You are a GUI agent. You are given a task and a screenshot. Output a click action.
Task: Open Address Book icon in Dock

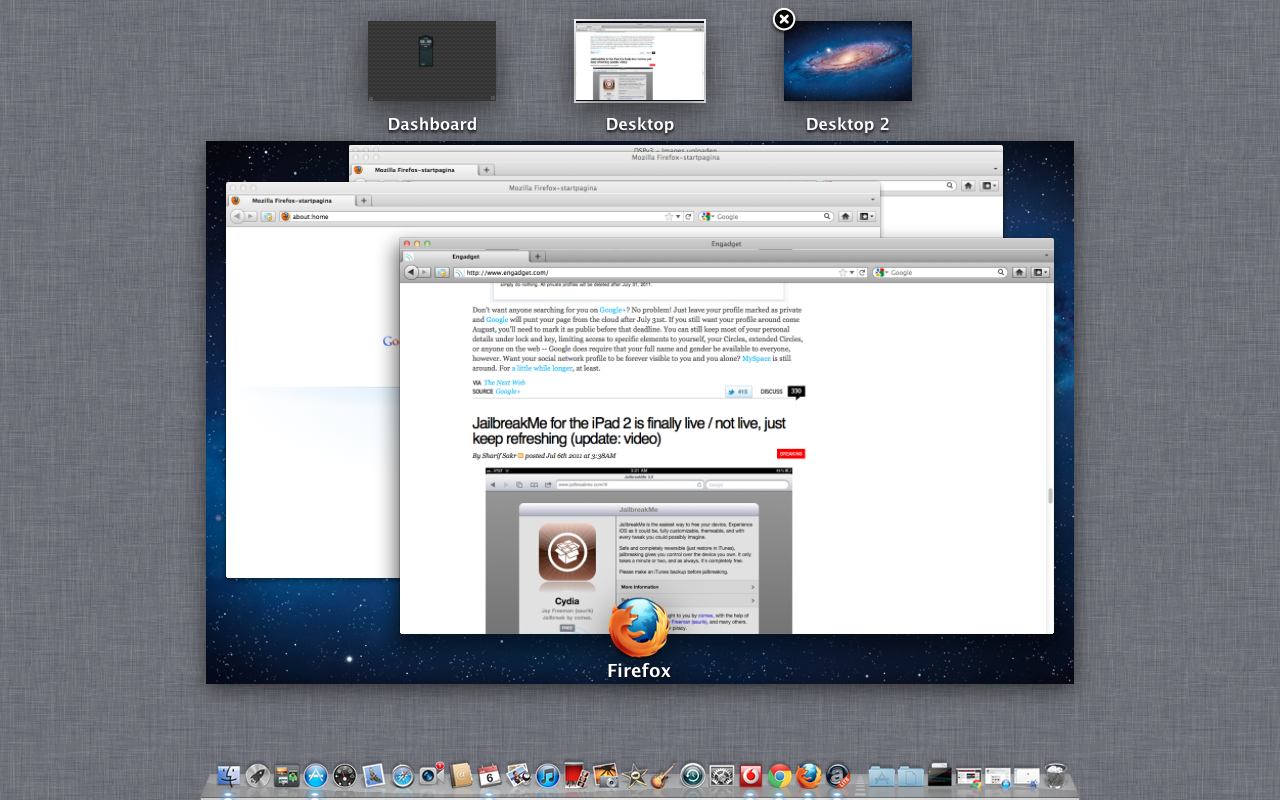pyautogui.click(x=461, y=776)
